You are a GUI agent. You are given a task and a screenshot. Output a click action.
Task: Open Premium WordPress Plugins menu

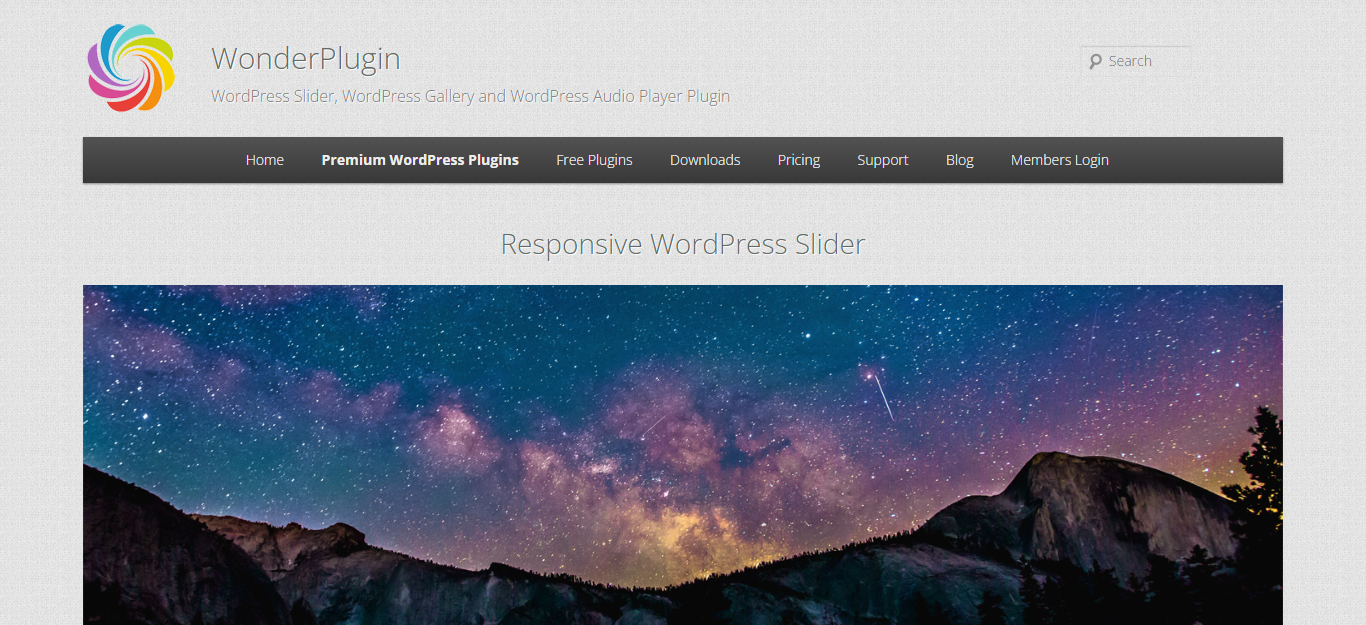[x=420, y=160]
